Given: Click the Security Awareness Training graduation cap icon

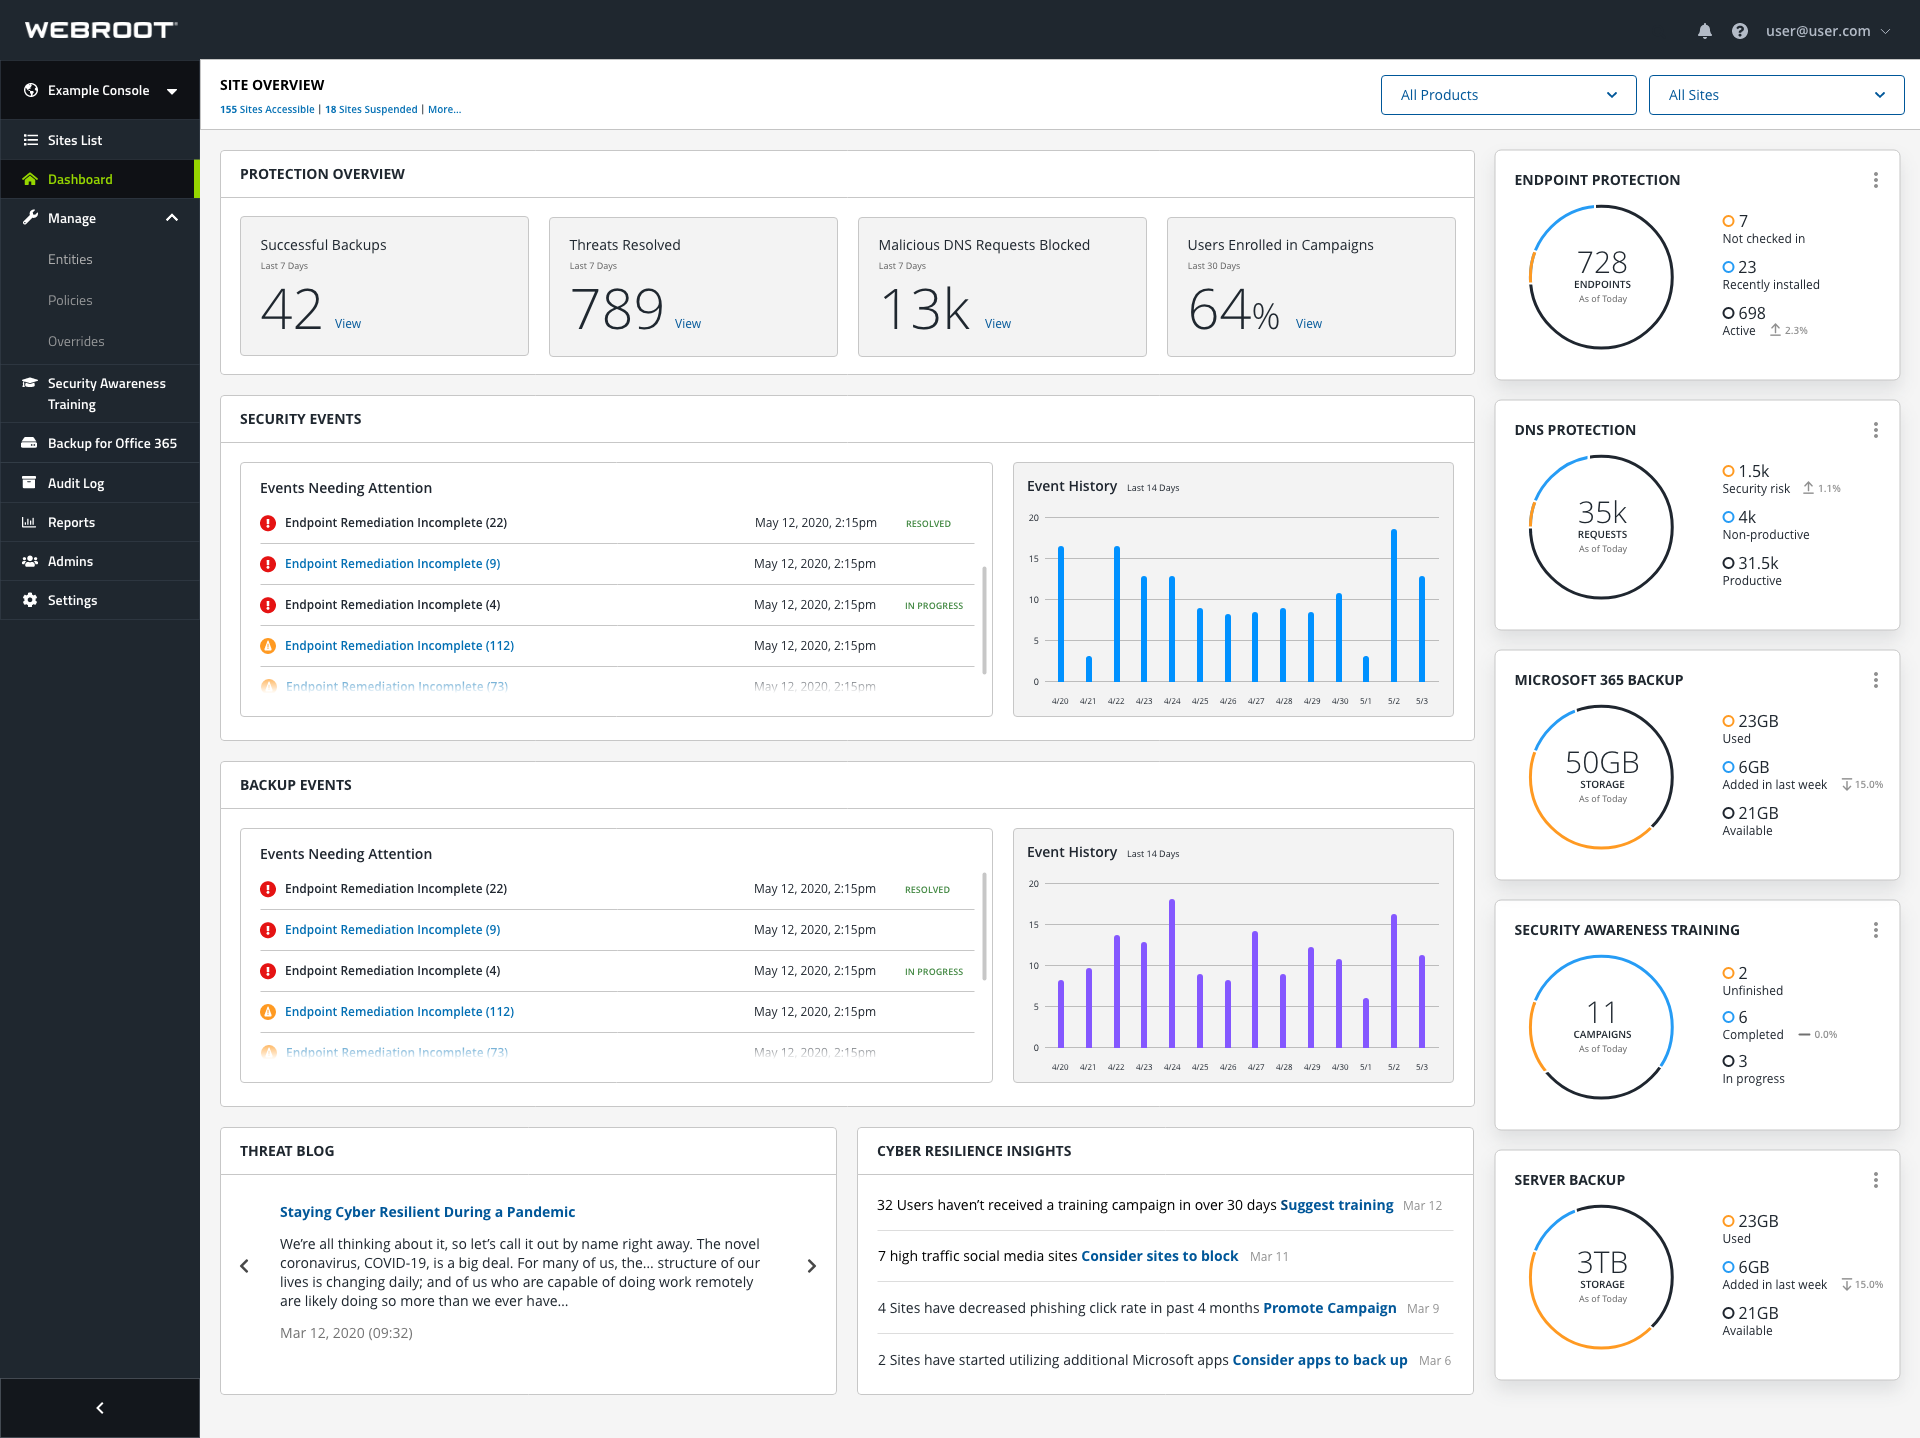Looking at the screenshot, I should pos(30,383).
